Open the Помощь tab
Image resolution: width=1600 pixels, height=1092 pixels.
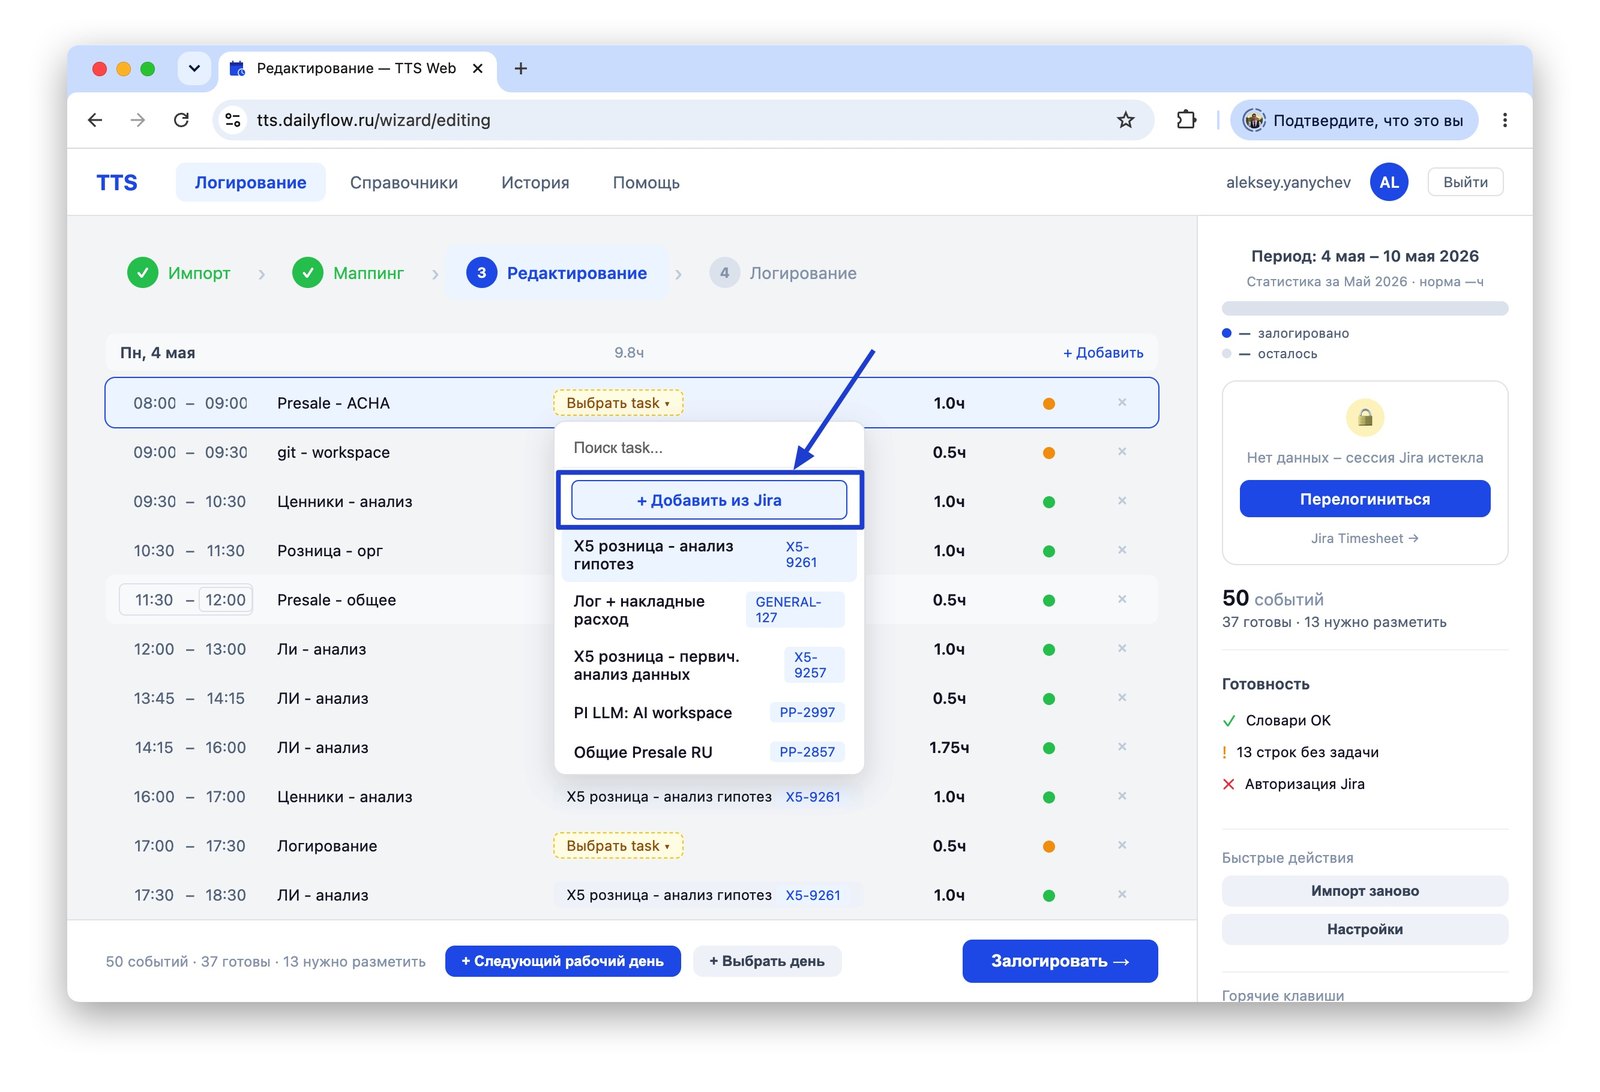646,183
